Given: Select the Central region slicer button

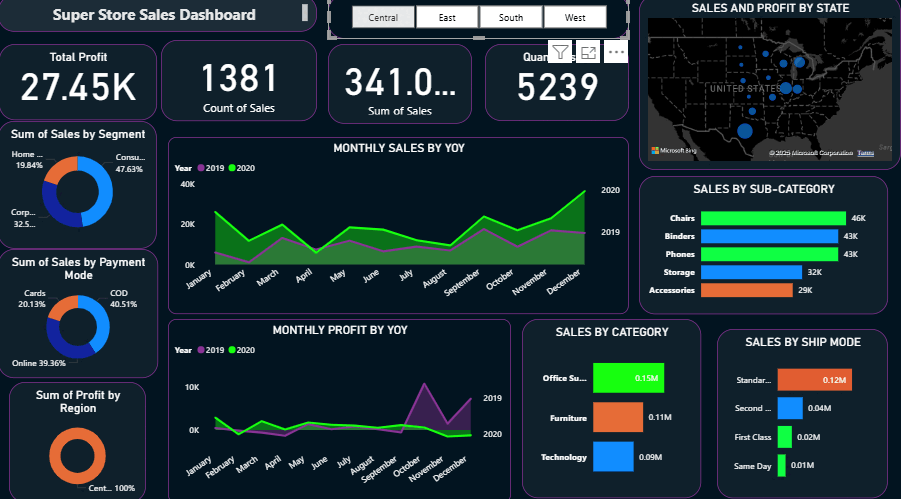Looking at the screenshot, I should pos(383,17).
